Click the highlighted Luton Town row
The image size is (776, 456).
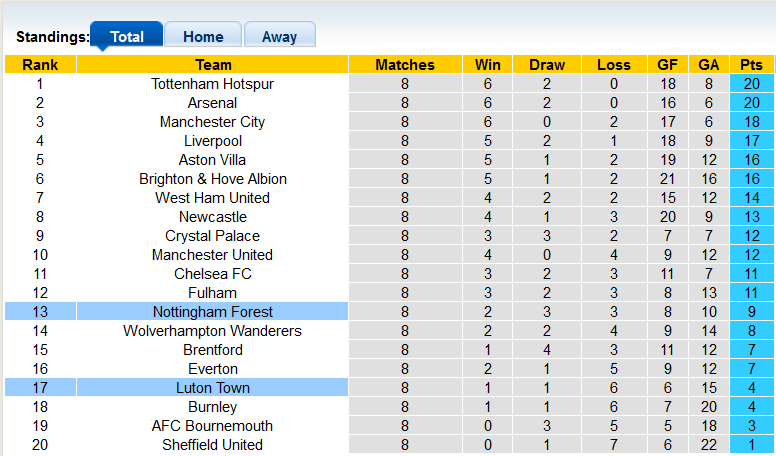[212, 388]
